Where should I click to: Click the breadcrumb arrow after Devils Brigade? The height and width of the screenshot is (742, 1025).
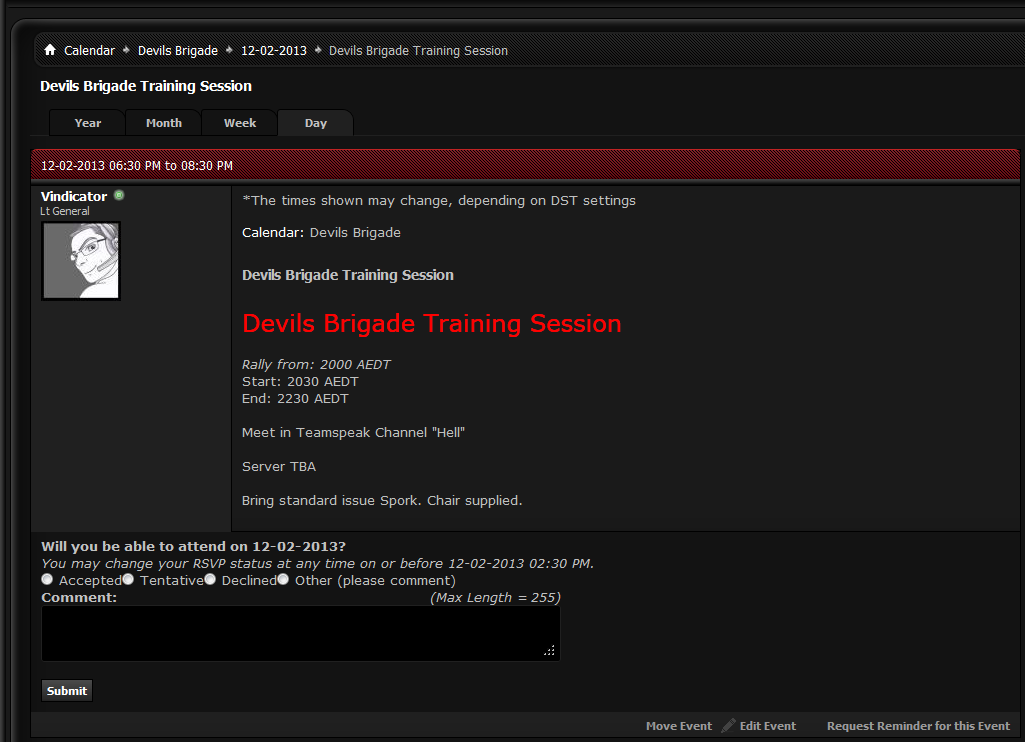(x=229, y=50)
